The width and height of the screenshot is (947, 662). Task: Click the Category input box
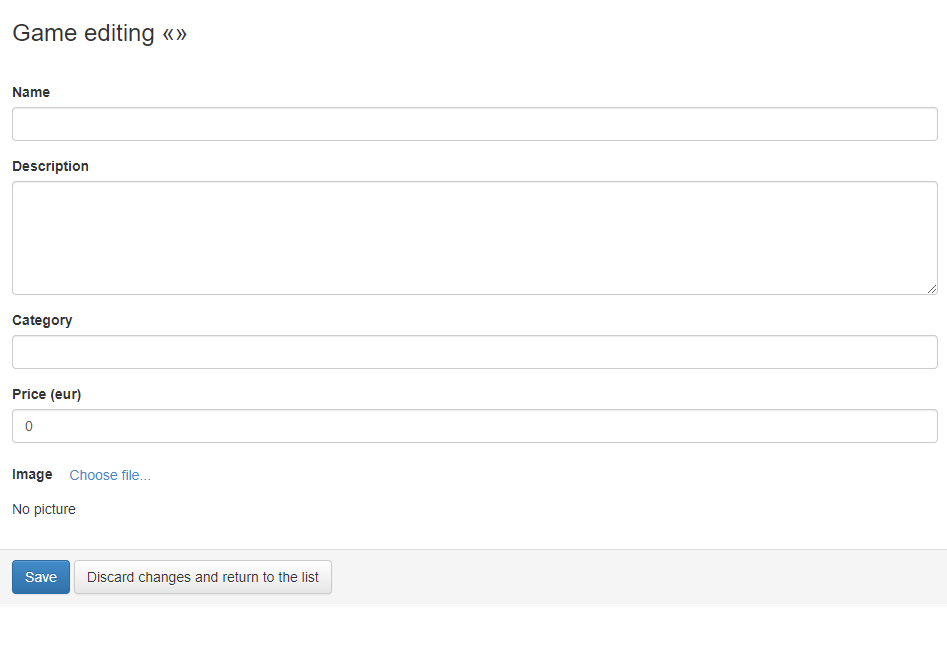(475, 352)
